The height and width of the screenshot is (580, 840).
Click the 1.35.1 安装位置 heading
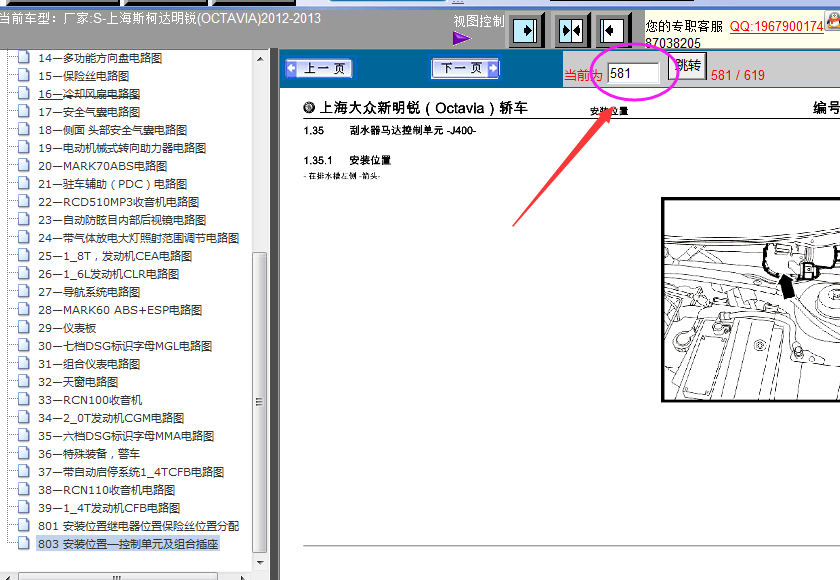(347, 160)
